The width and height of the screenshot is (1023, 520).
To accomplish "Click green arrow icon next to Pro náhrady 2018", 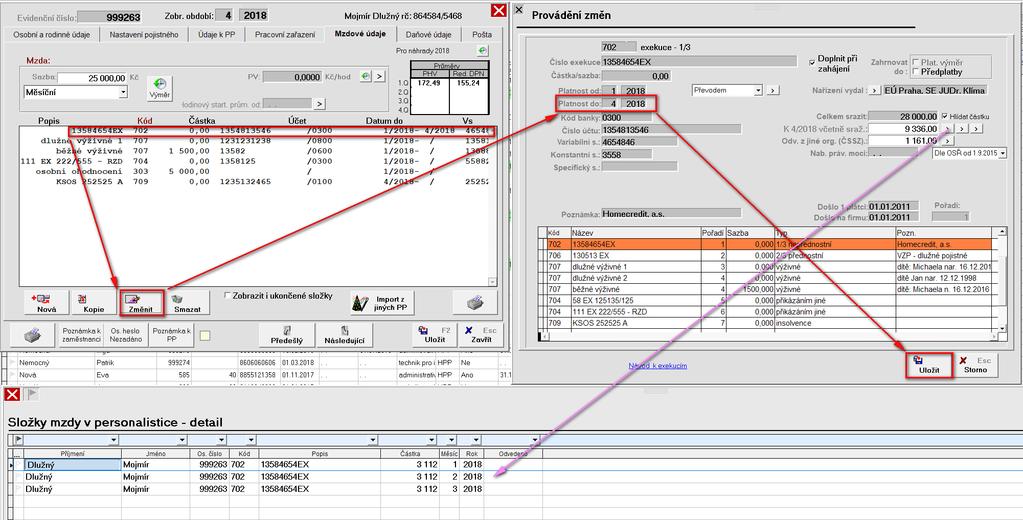I will coord(481,51).
